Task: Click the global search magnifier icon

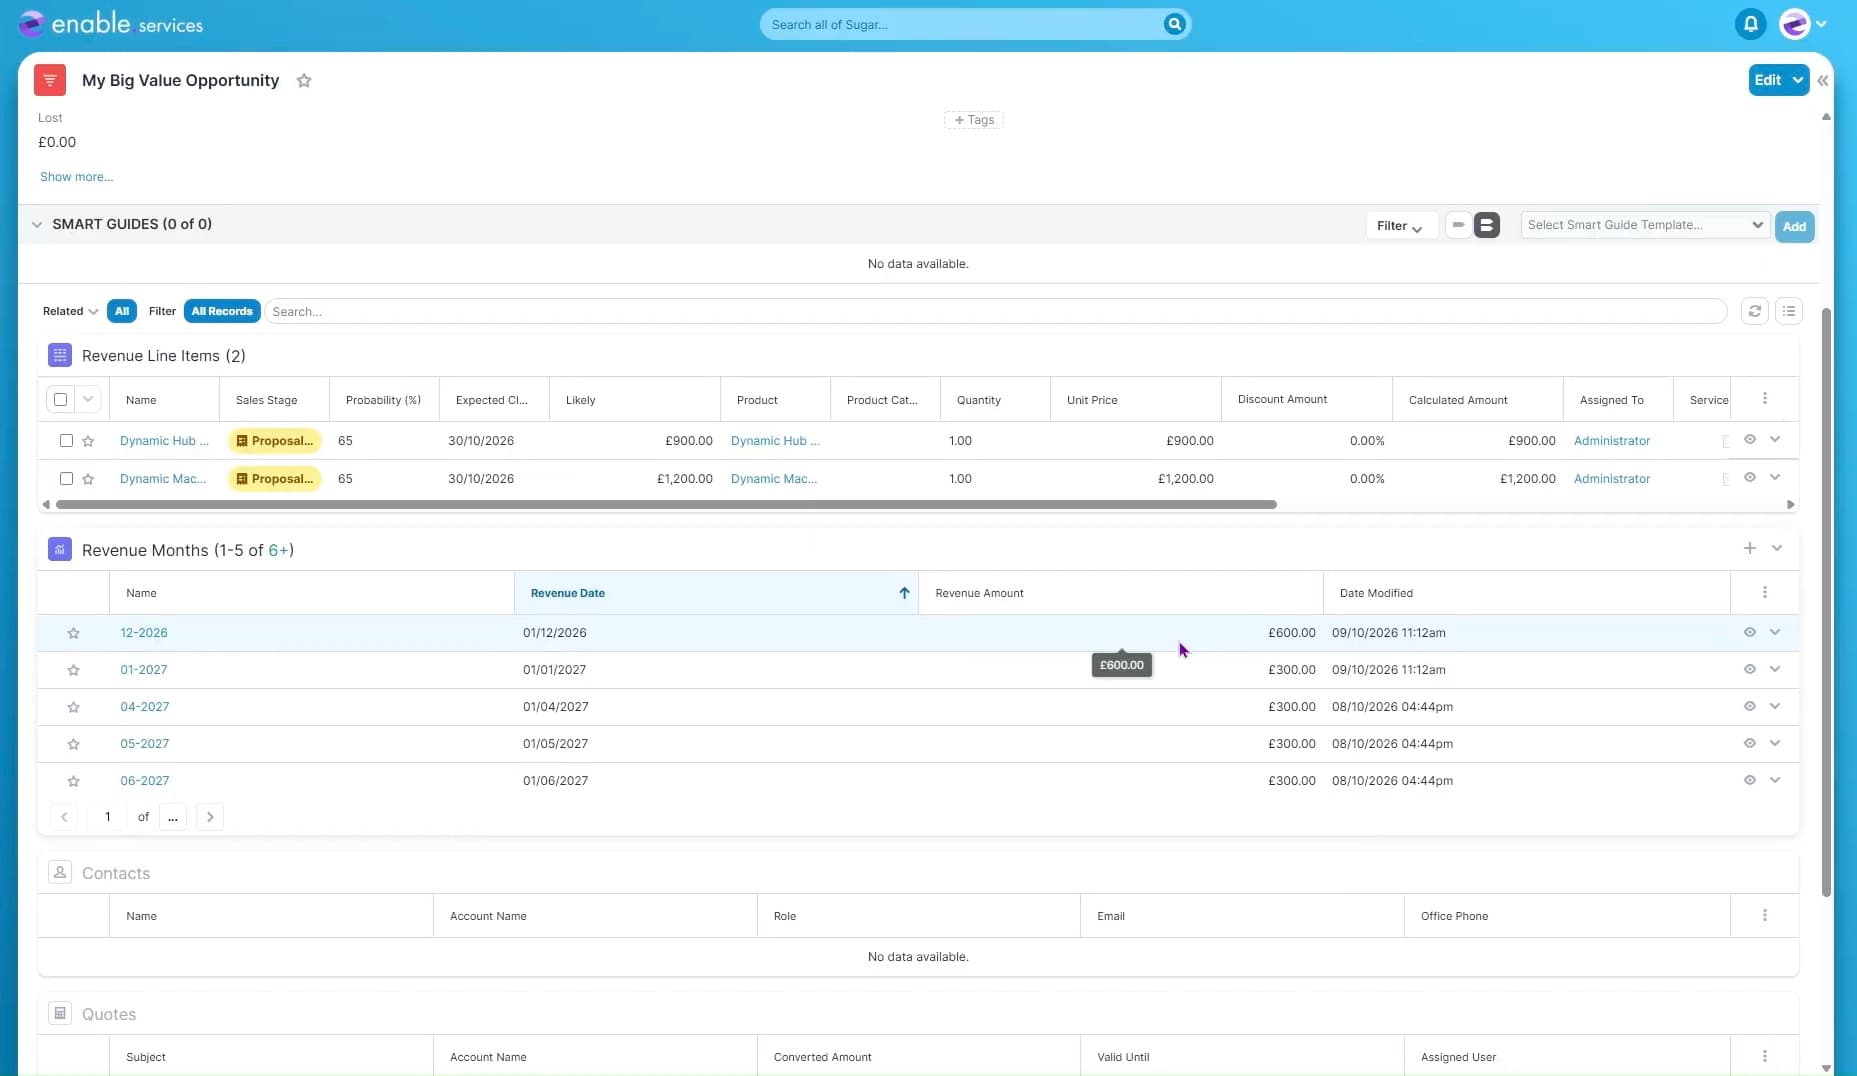Action: click(1174, 24)
